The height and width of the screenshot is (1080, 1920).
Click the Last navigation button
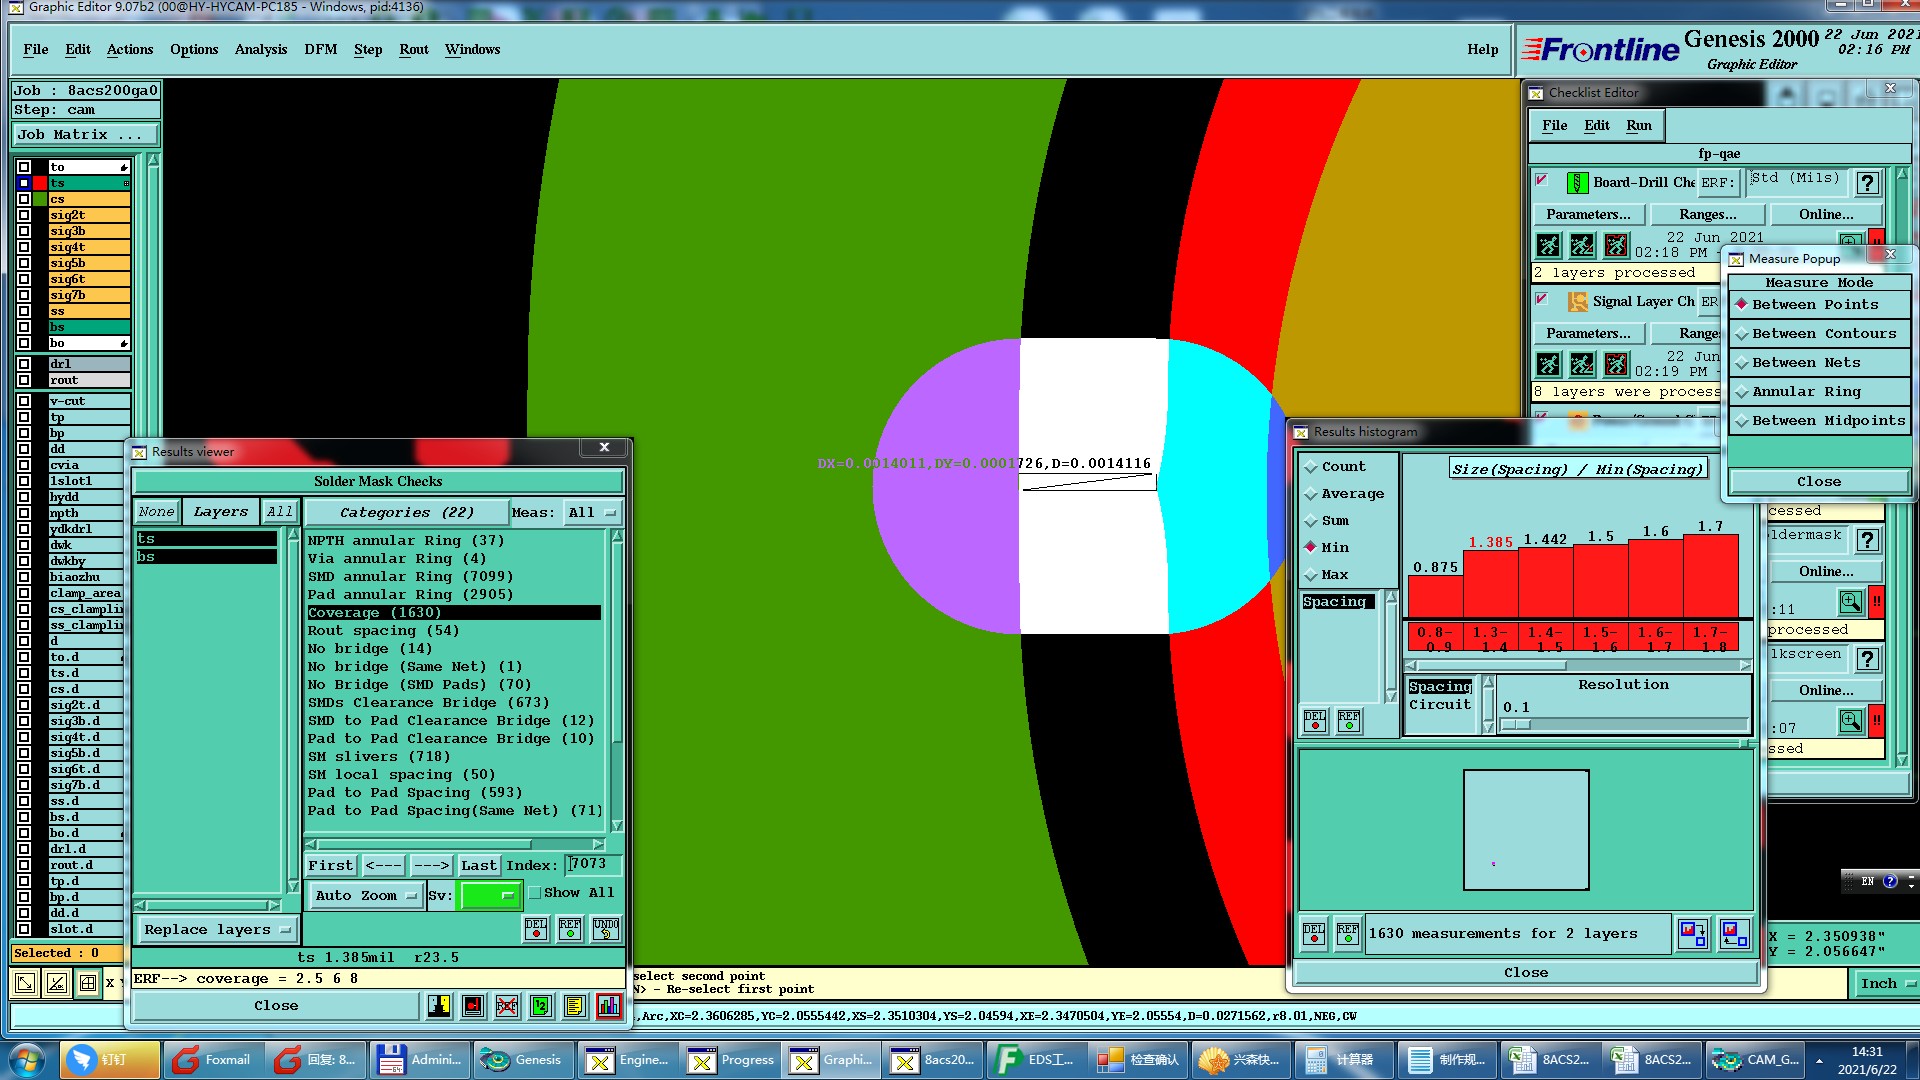[478, 866]
